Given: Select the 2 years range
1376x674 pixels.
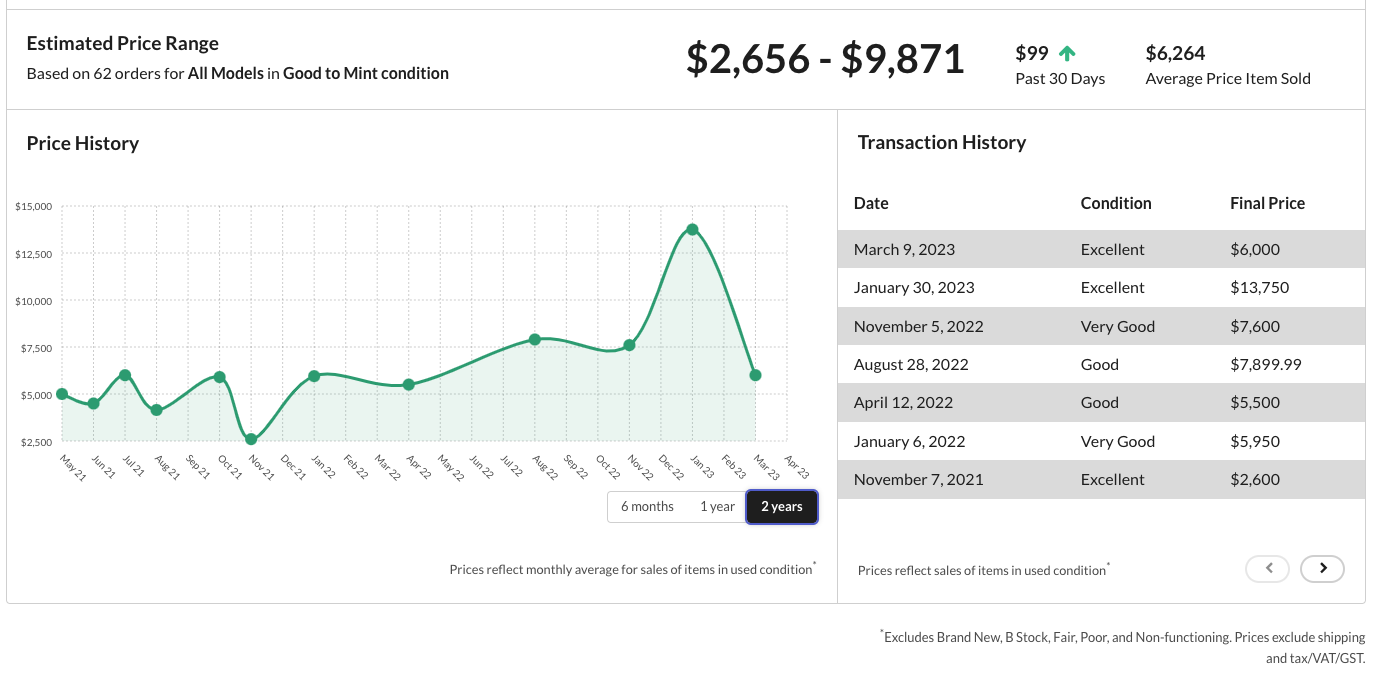Looking at the screenshot, I should (x=782, y=507).
